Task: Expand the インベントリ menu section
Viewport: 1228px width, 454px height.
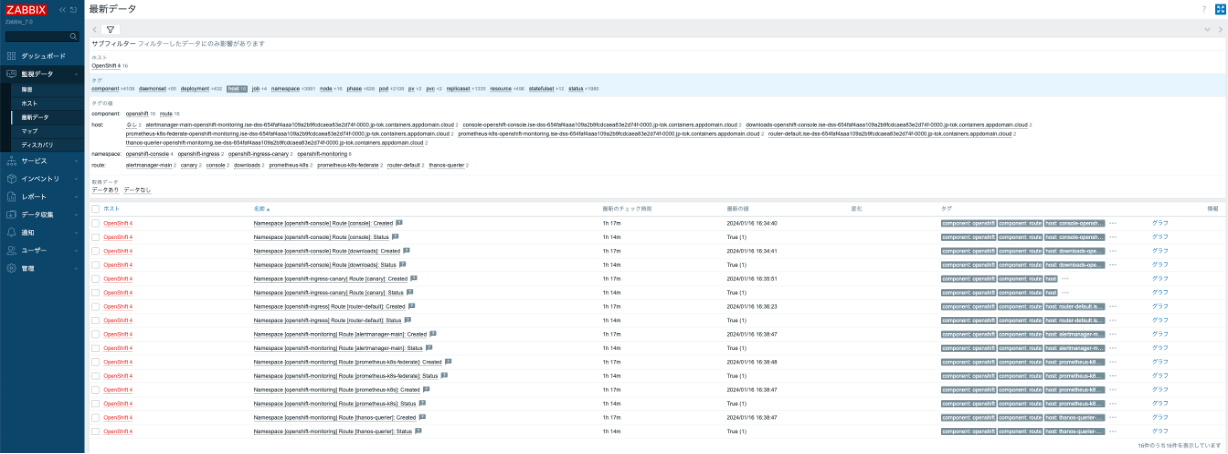Action: coord(42,178)
